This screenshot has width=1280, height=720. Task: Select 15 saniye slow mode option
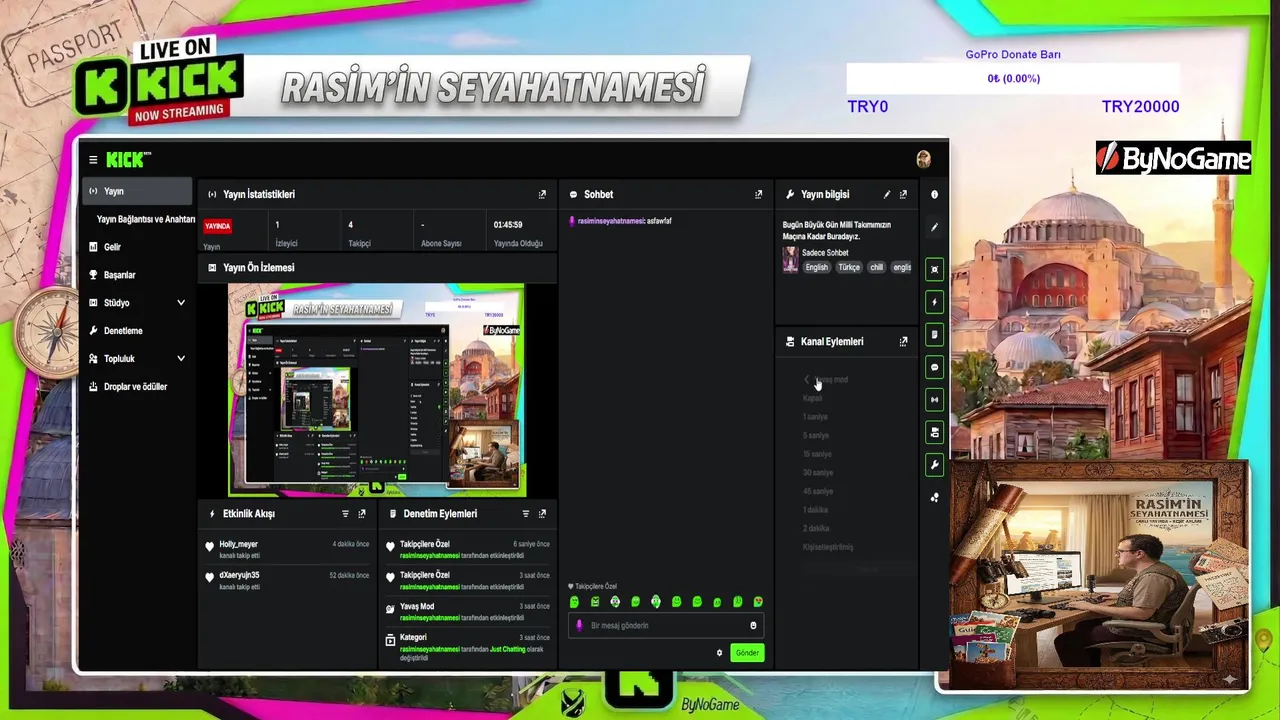click(x=817, y=454)
